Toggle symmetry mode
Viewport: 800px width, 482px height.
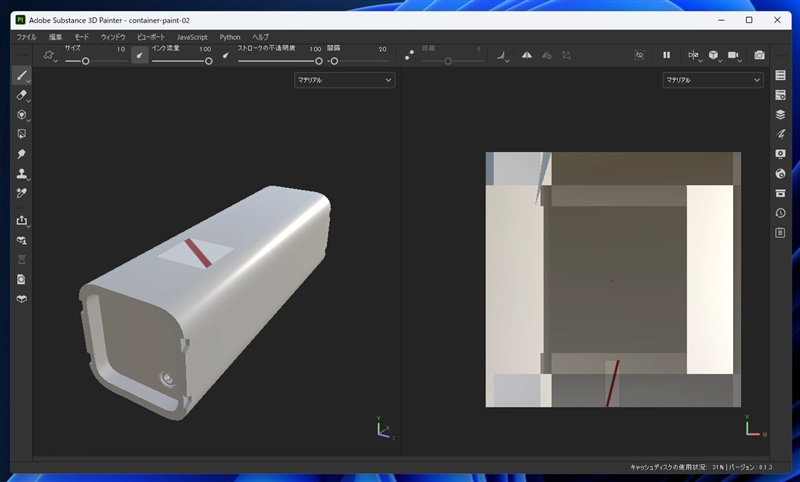coord(527,55)
